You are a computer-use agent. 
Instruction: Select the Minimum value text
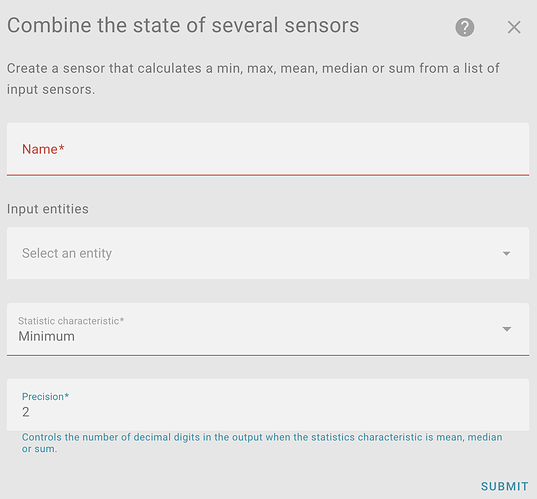pos(46,336)
